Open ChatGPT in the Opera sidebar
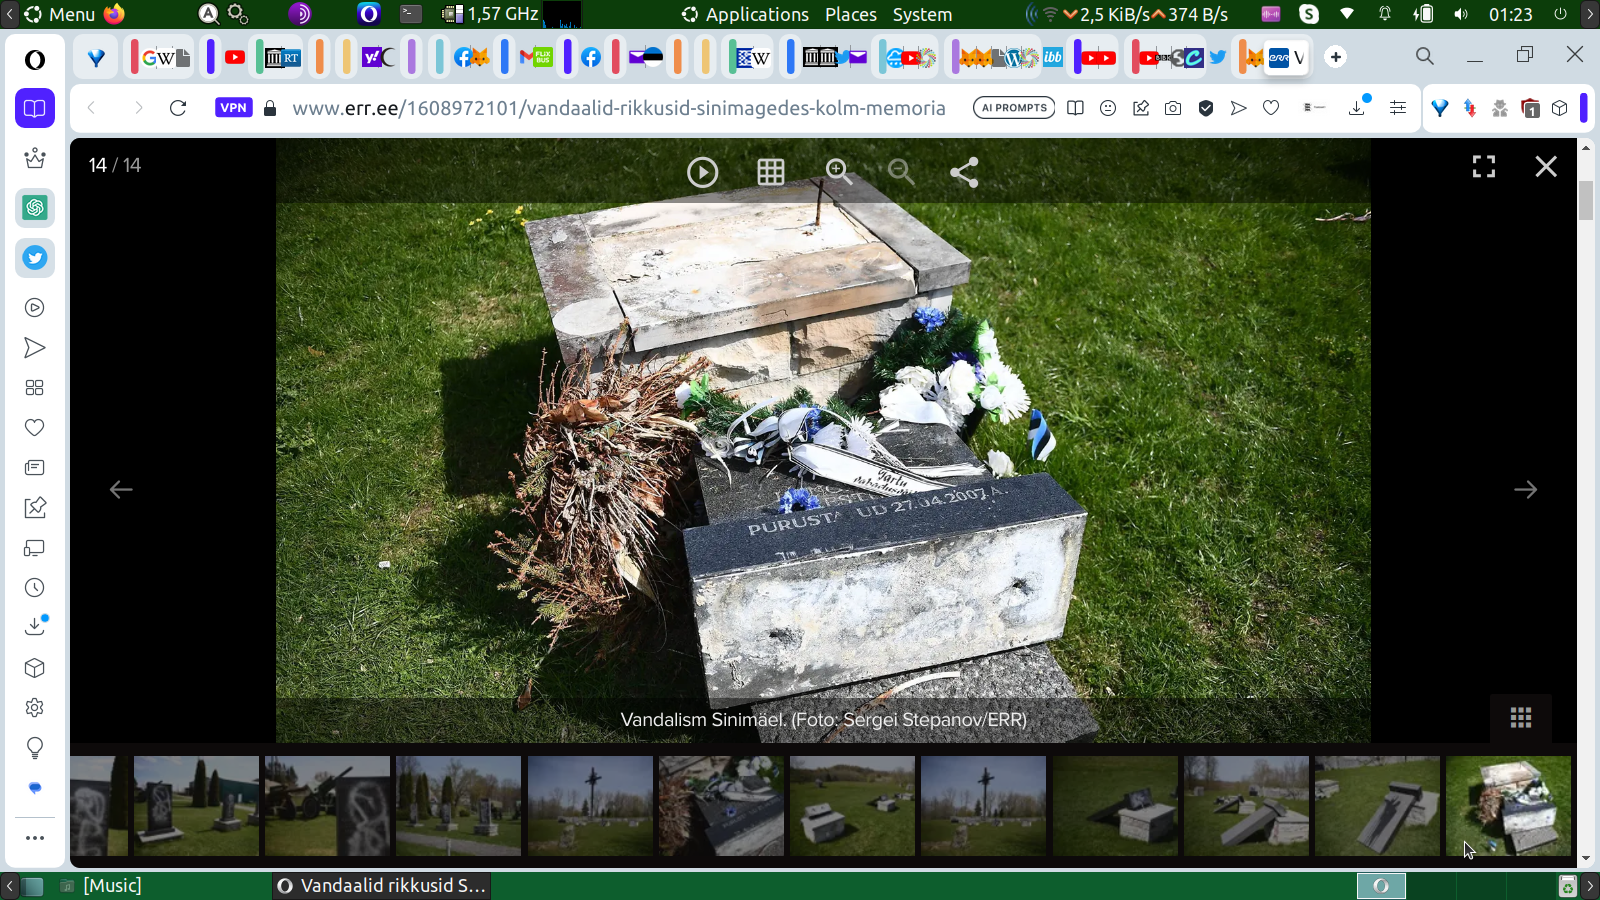 [x=35, y=208]
